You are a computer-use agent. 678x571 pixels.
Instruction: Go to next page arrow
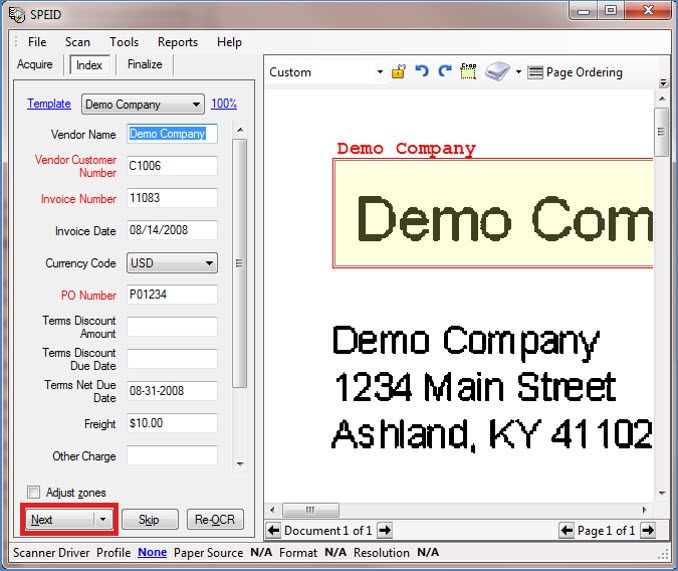click(x=647, y=530)
